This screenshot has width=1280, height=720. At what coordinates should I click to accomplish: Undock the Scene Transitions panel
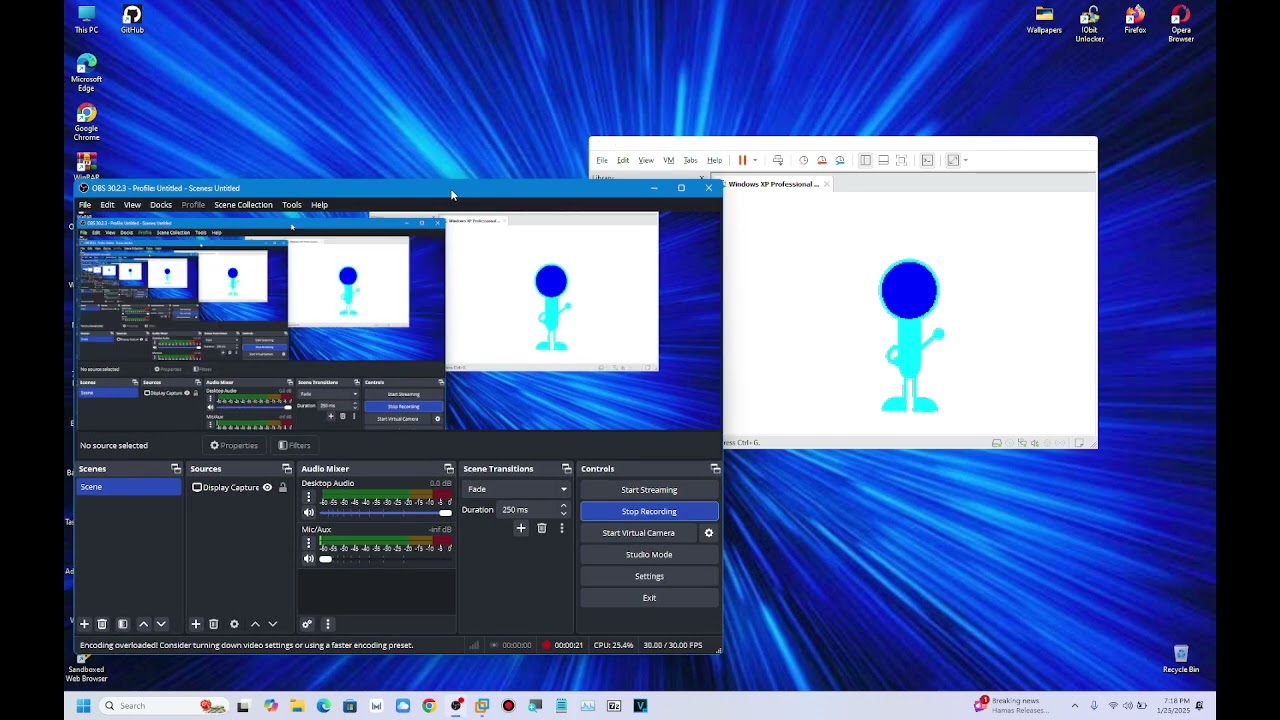pyautogui.click(x=566, y=469)
